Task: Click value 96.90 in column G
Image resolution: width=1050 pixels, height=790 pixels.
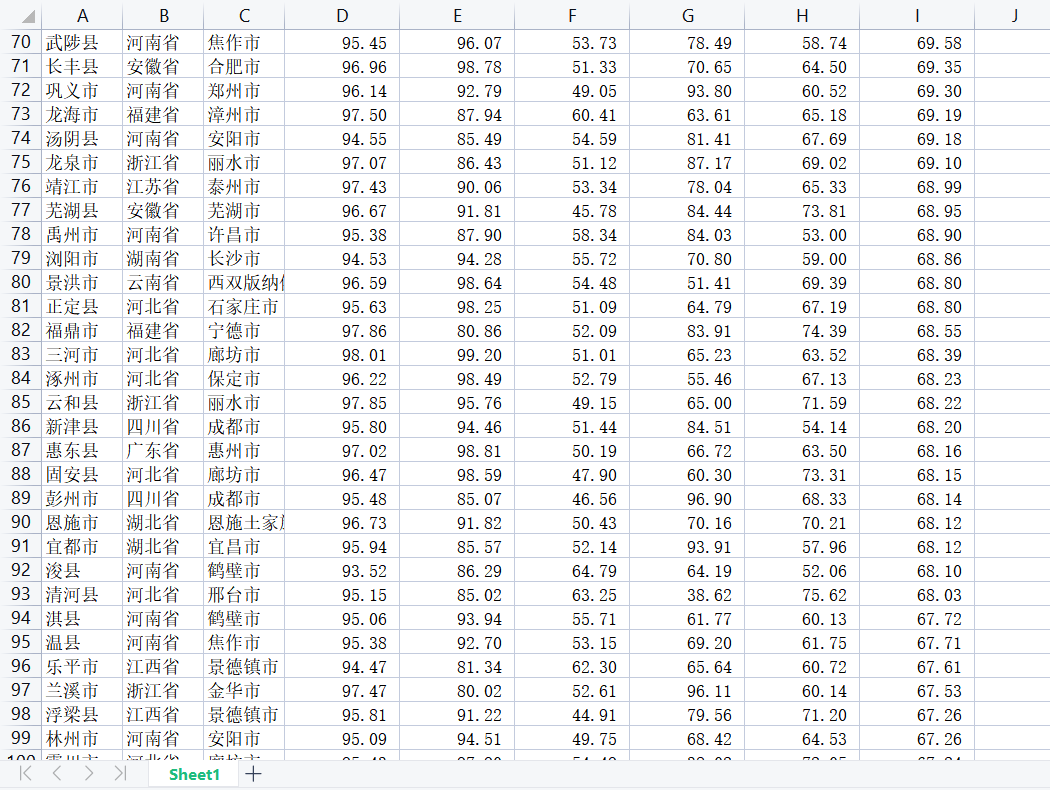Action: coord(687,499)
